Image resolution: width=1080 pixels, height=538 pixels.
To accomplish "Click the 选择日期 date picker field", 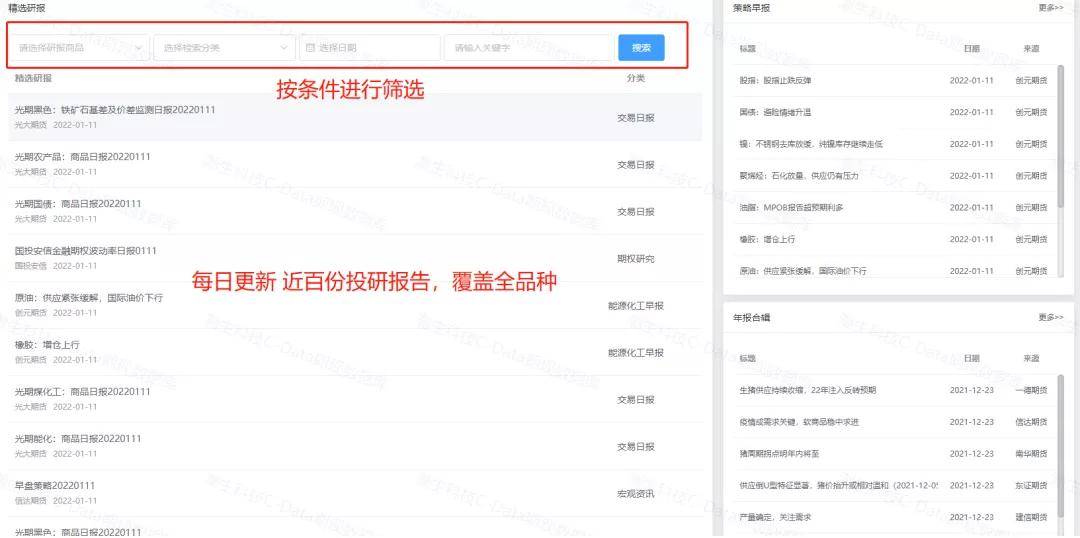I will 370,48.
